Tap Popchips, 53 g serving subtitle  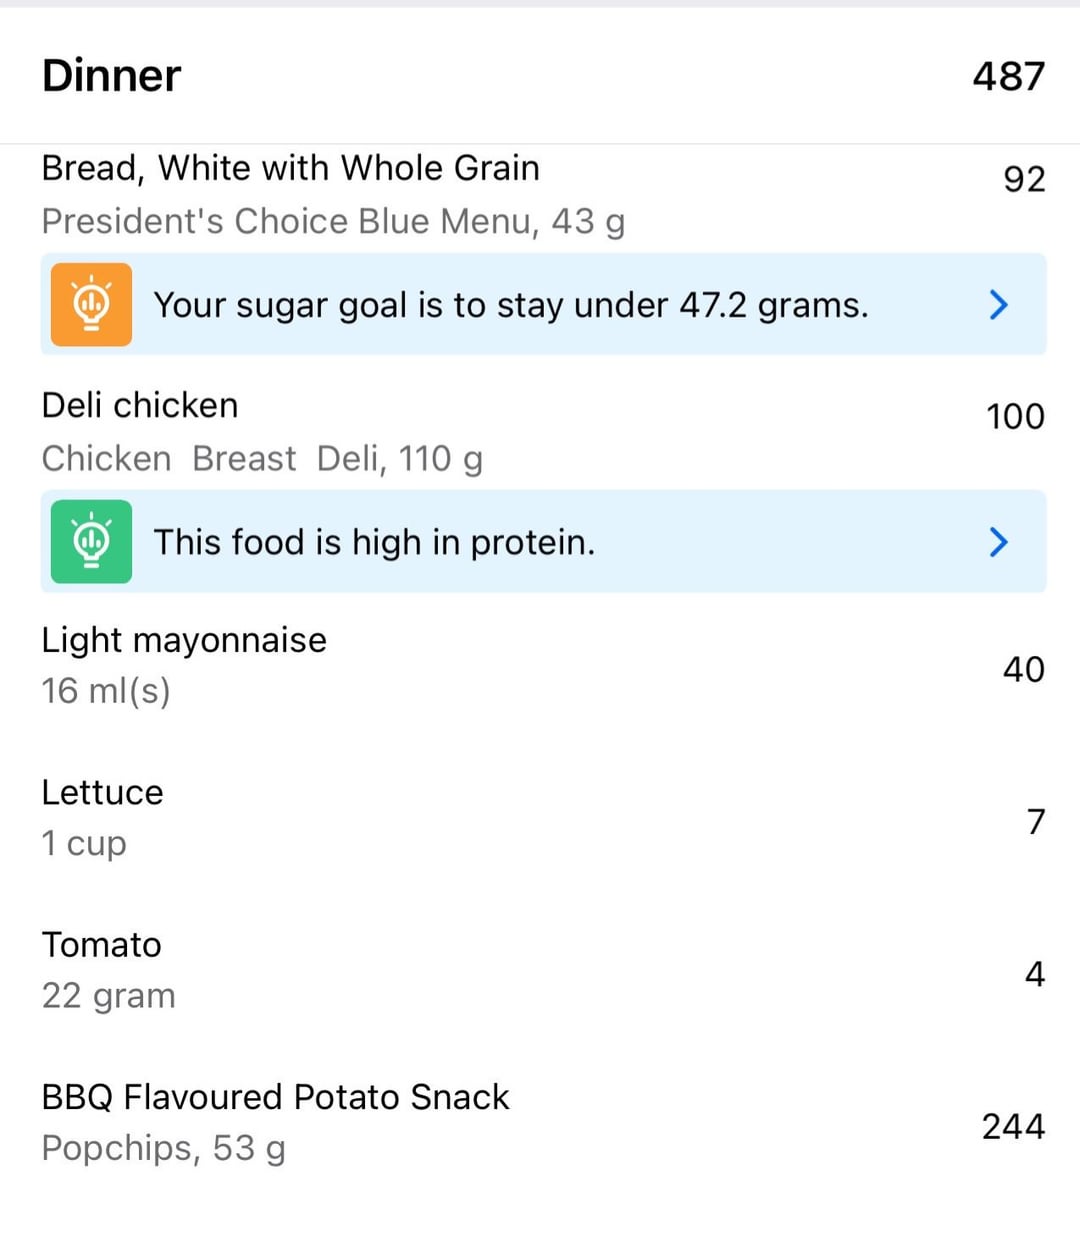coord(164,1149)
